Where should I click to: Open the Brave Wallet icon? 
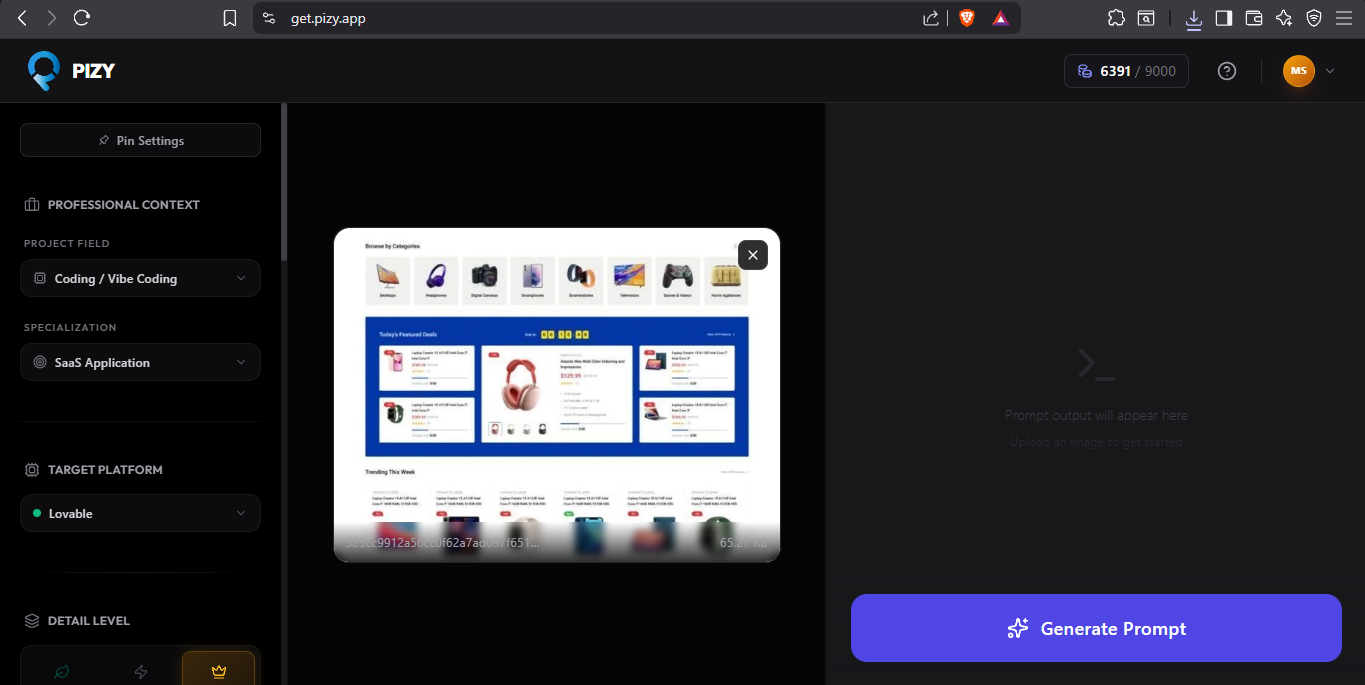(x=1254, y=18)
